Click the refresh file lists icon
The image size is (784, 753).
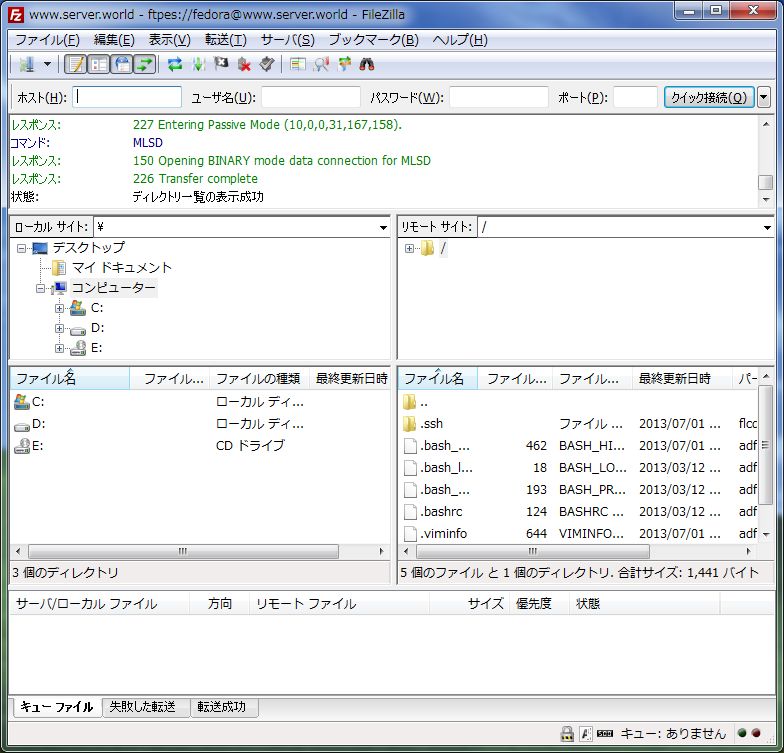point(174,64)
